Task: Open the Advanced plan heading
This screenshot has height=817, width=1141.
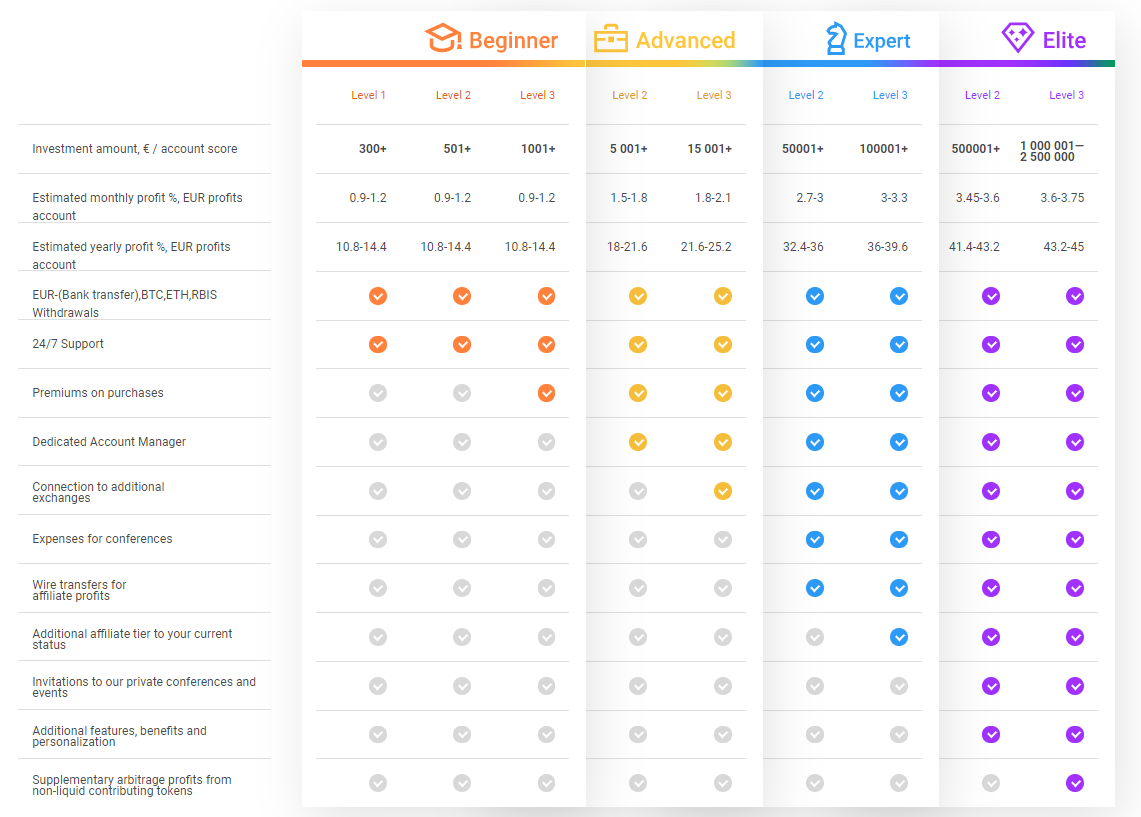Action: pos(685,40)
